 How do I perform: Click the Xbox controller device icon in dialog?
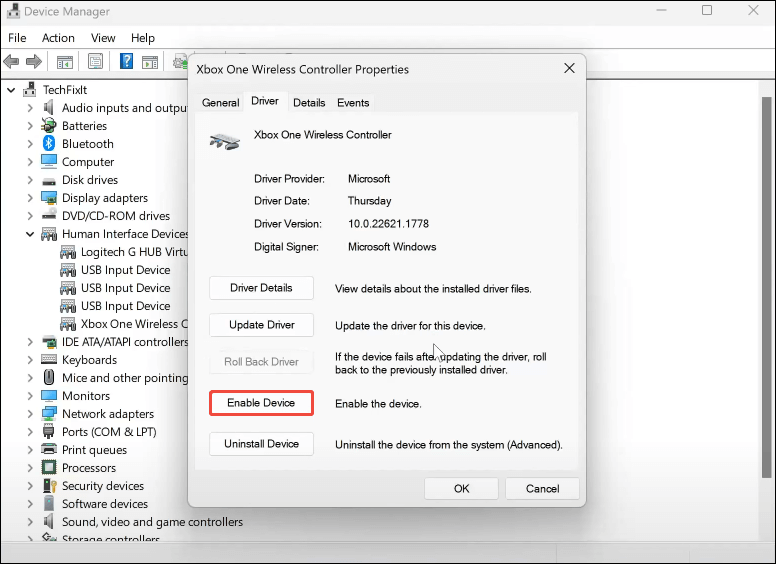(x=225, y=141)
